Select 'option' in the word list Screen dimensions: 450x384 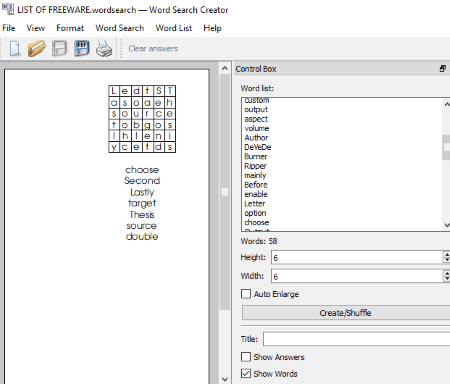pos(255,213)
